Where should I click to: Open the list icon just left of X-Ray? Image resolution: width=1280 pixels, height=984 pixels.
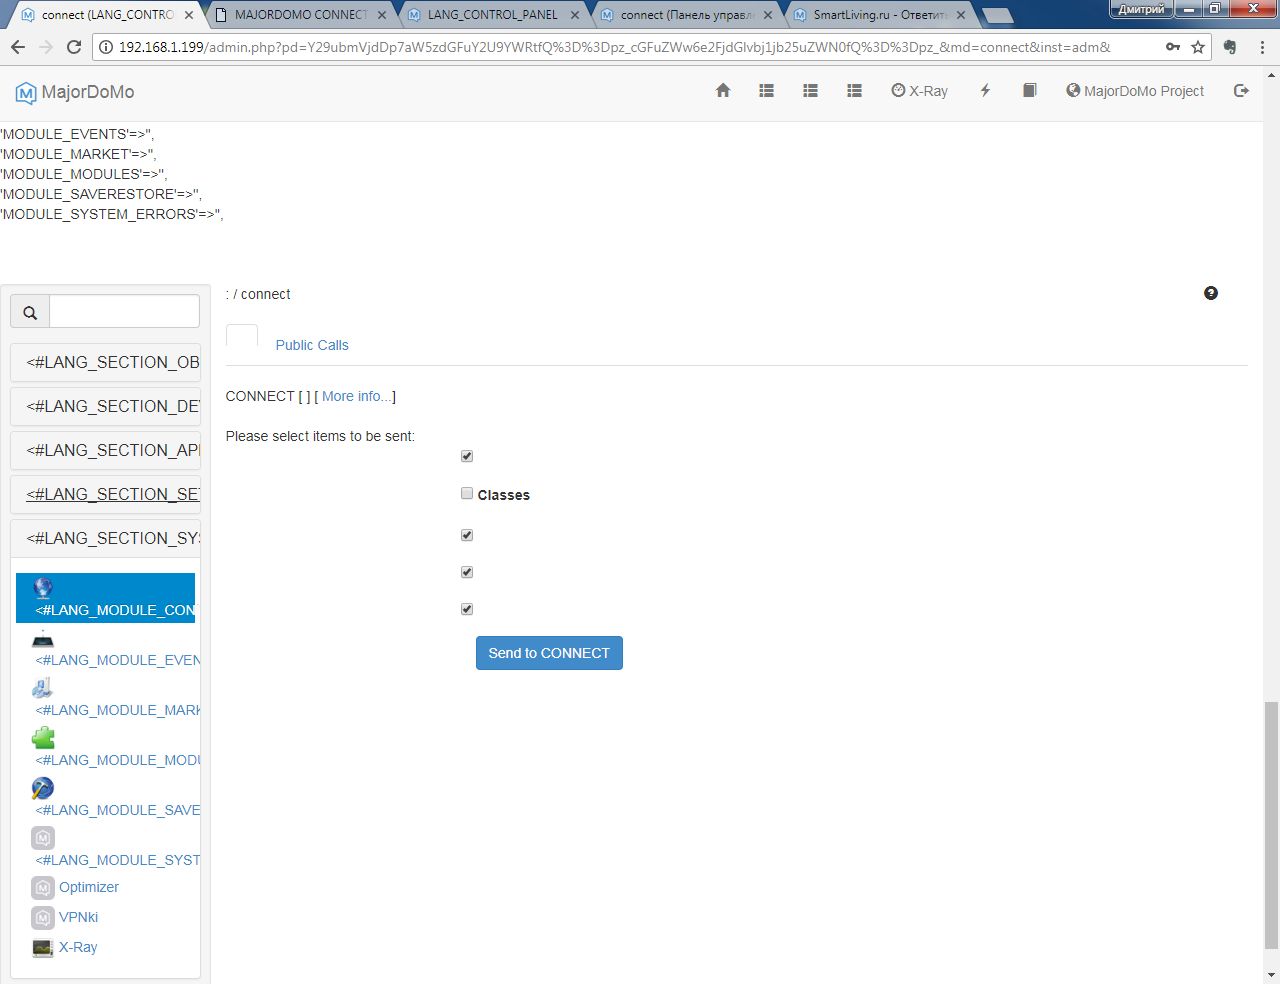(x=854, y=91)
